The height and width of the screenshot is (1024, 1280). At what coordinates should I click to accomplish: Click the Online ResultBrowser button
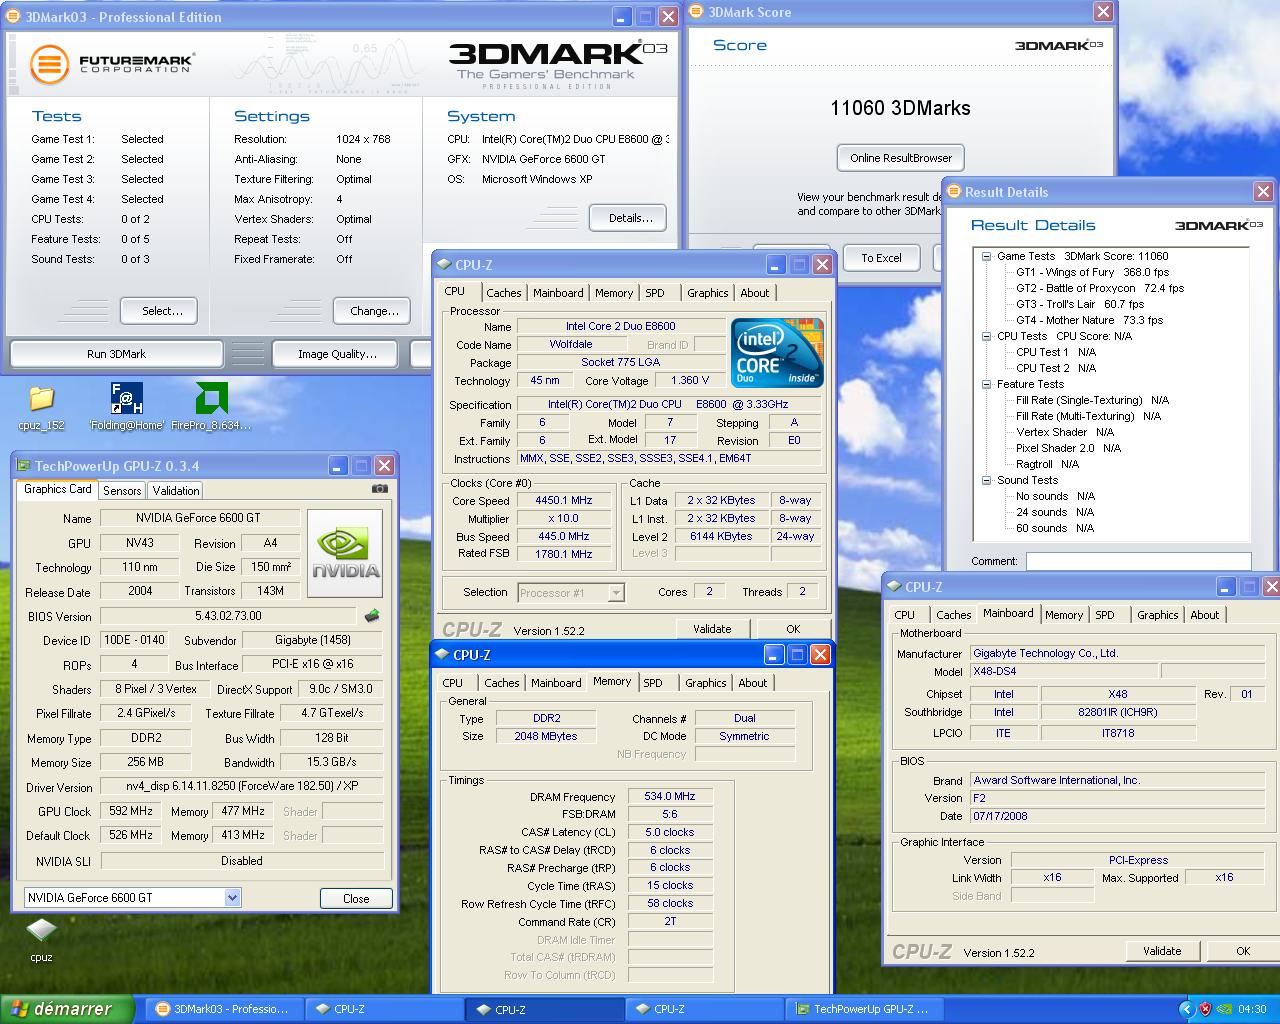pos(901,158)
